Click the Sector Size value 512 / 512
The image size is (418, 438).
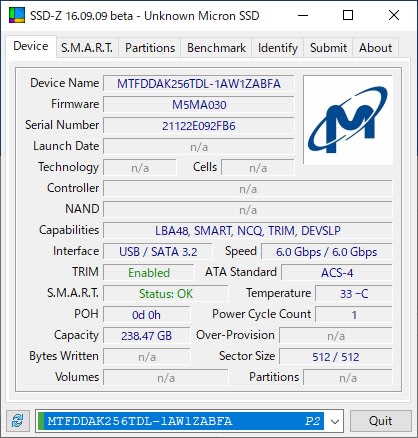click(336, 357)
